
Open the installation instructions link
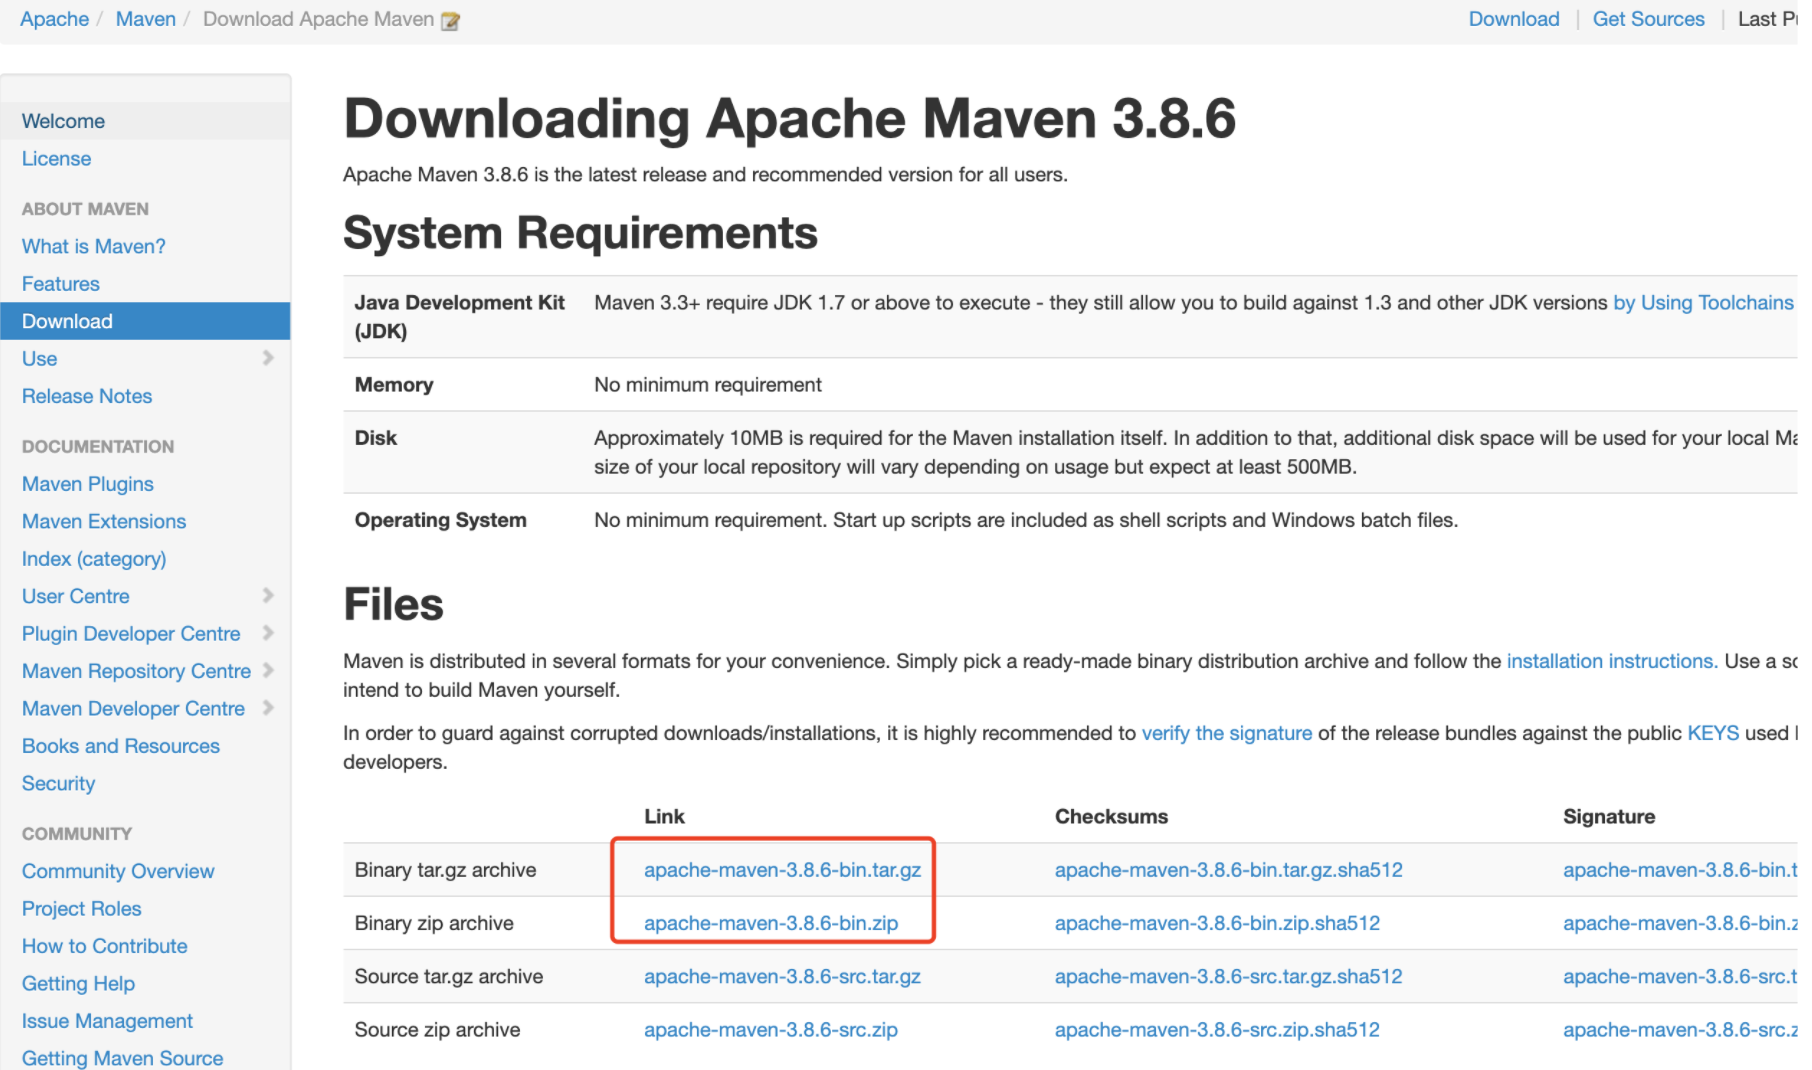(1612, 661)
